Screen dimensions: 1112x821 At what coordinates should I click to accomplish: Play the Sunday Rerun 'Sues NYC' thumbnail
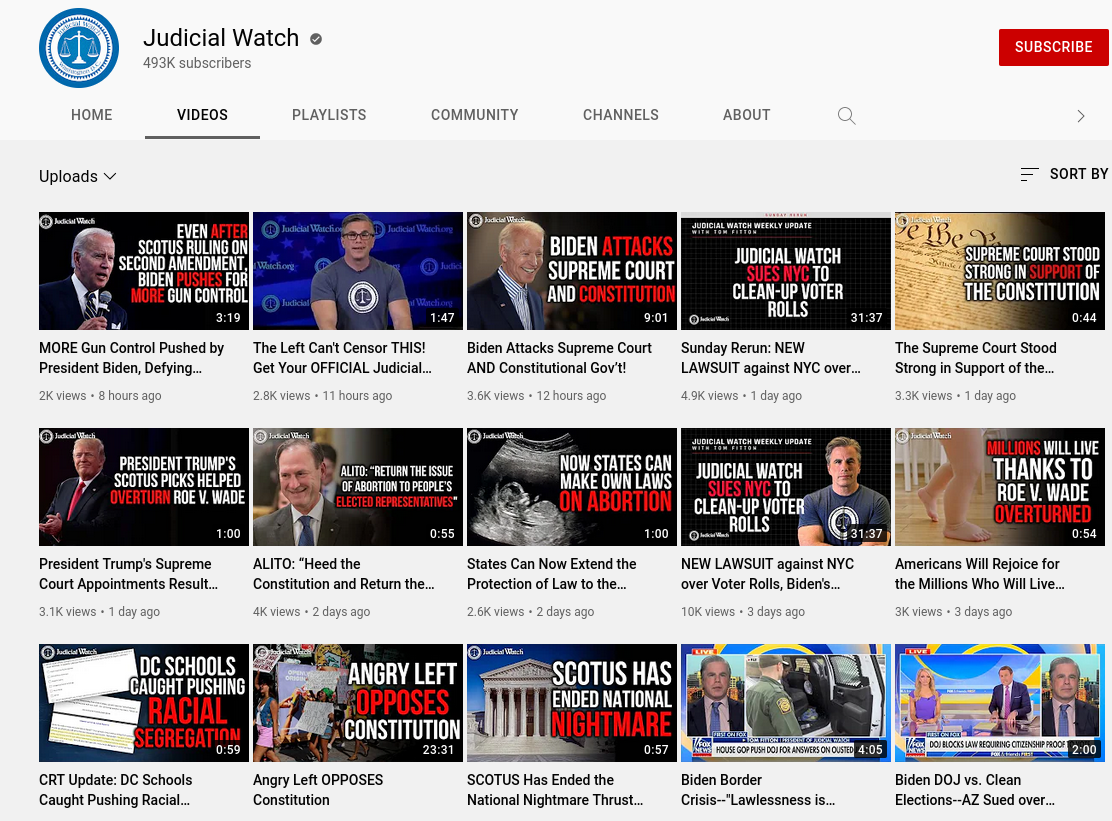786,271
